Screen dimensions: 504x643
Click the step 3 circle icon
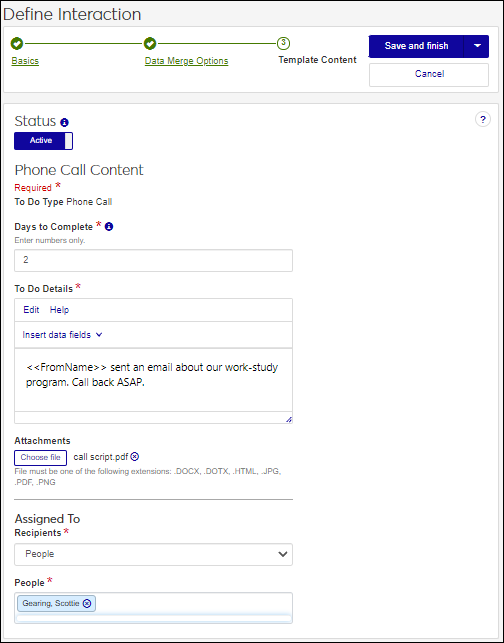pos(283,43)
